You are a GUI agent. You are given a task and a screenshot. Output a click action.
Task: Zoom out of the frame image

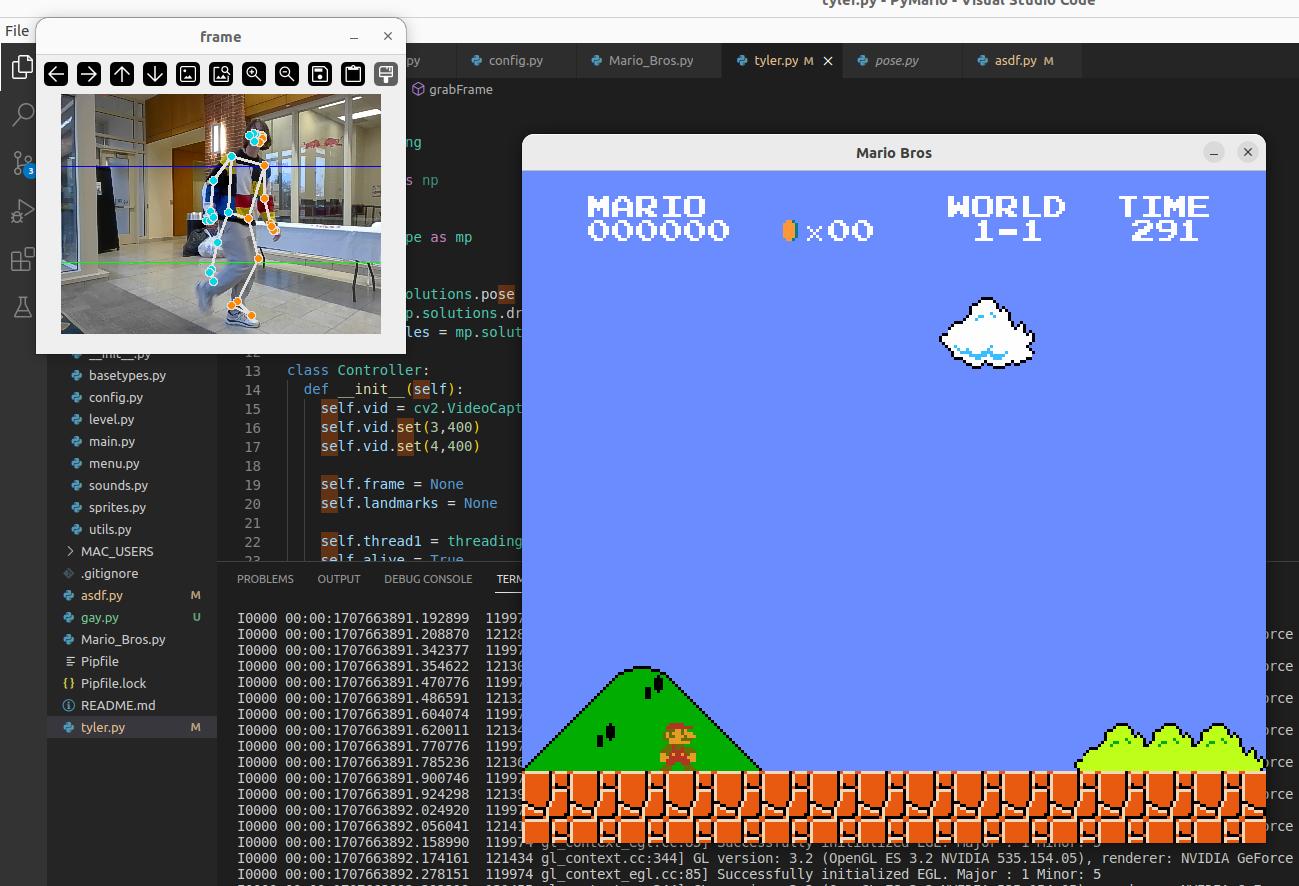point(287,73)
